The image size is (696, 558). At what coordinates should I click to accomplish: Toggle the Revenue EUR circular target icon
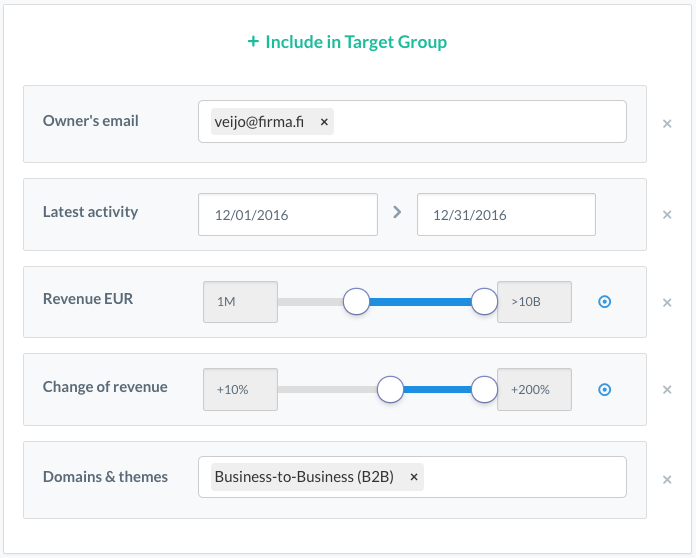pos(604,302)
